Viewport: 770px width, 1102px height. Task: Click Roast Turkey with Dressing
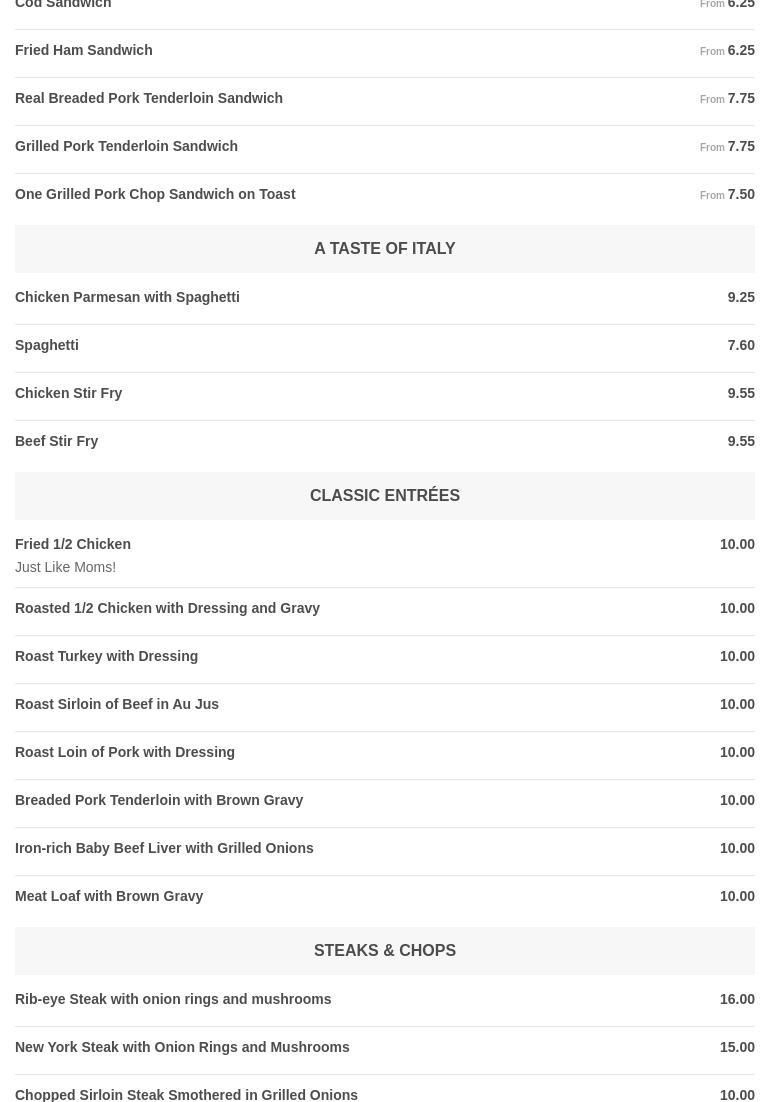(x=107, y=656)
